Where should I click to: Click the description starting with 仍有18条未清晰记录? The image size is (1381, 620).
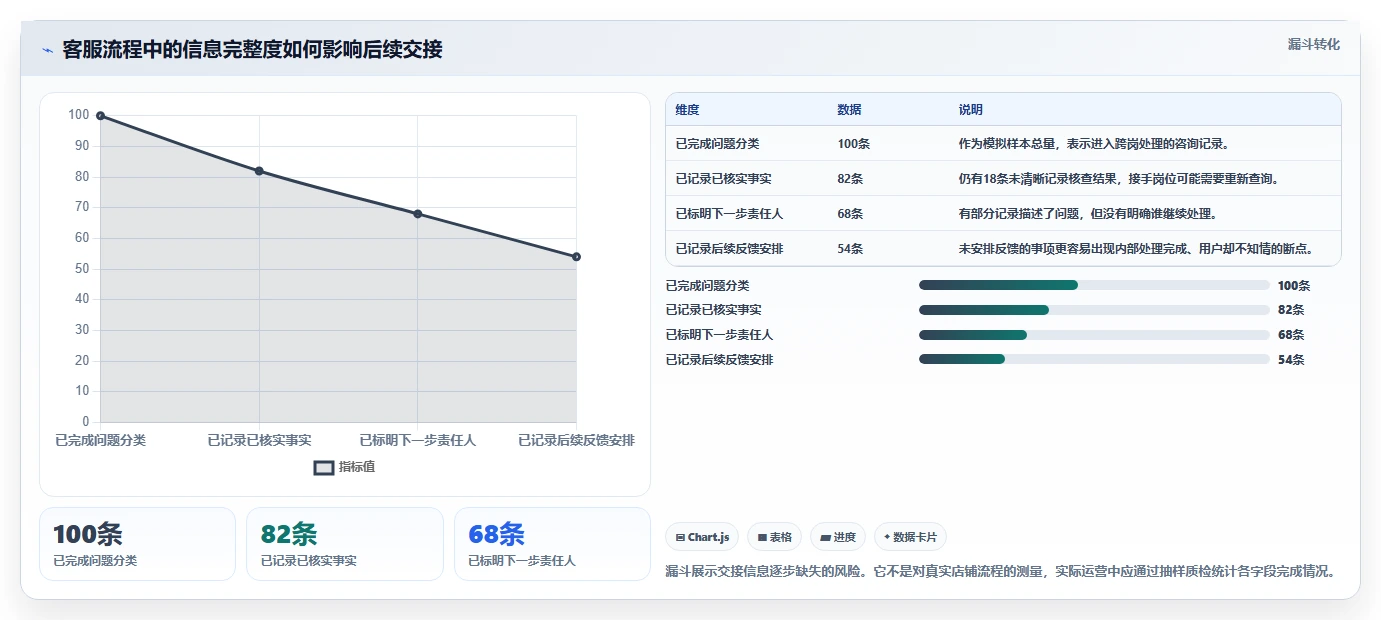coord(1119,179)
